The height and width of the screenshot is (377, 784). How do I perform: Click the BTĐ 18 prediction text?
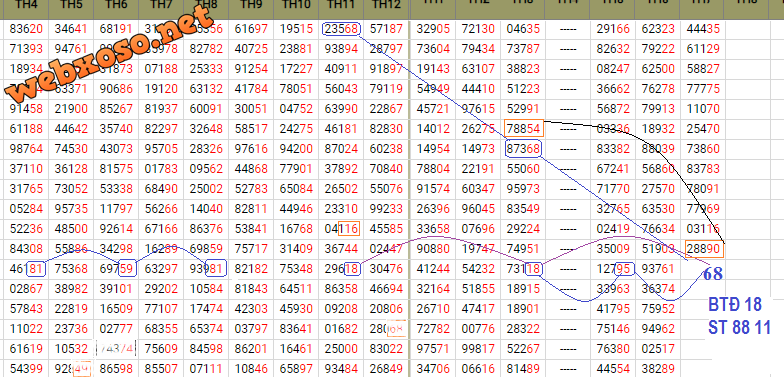pyautogui.click(x=734, y=304)
